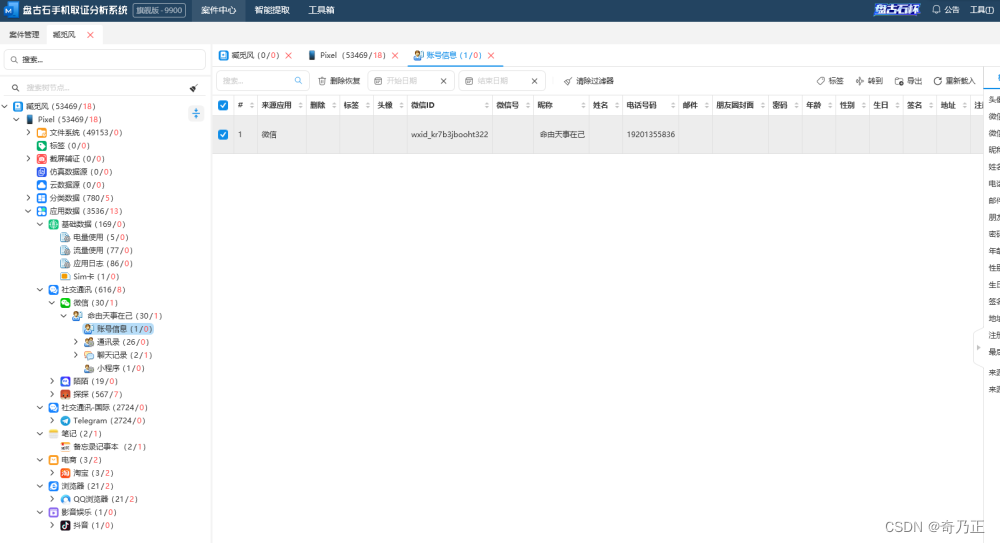Sort by the 电话号码 column header

pos(650,105)
